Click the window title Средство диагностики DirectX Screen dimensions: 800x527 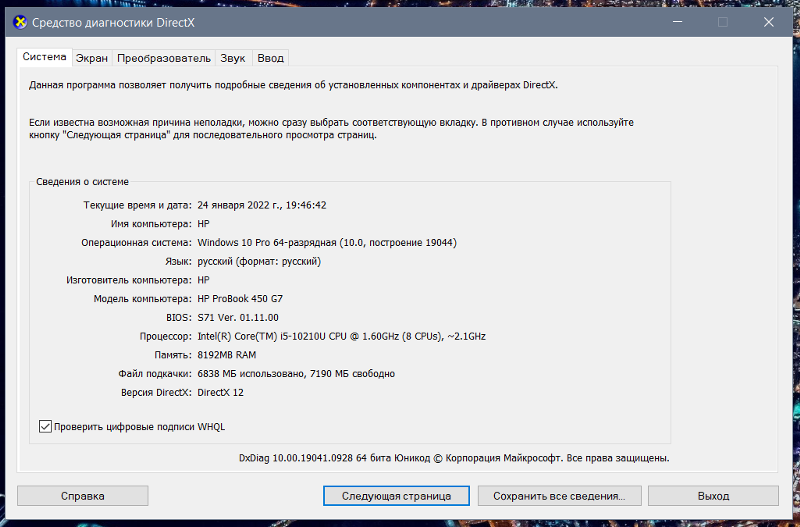tap(113, 22)
